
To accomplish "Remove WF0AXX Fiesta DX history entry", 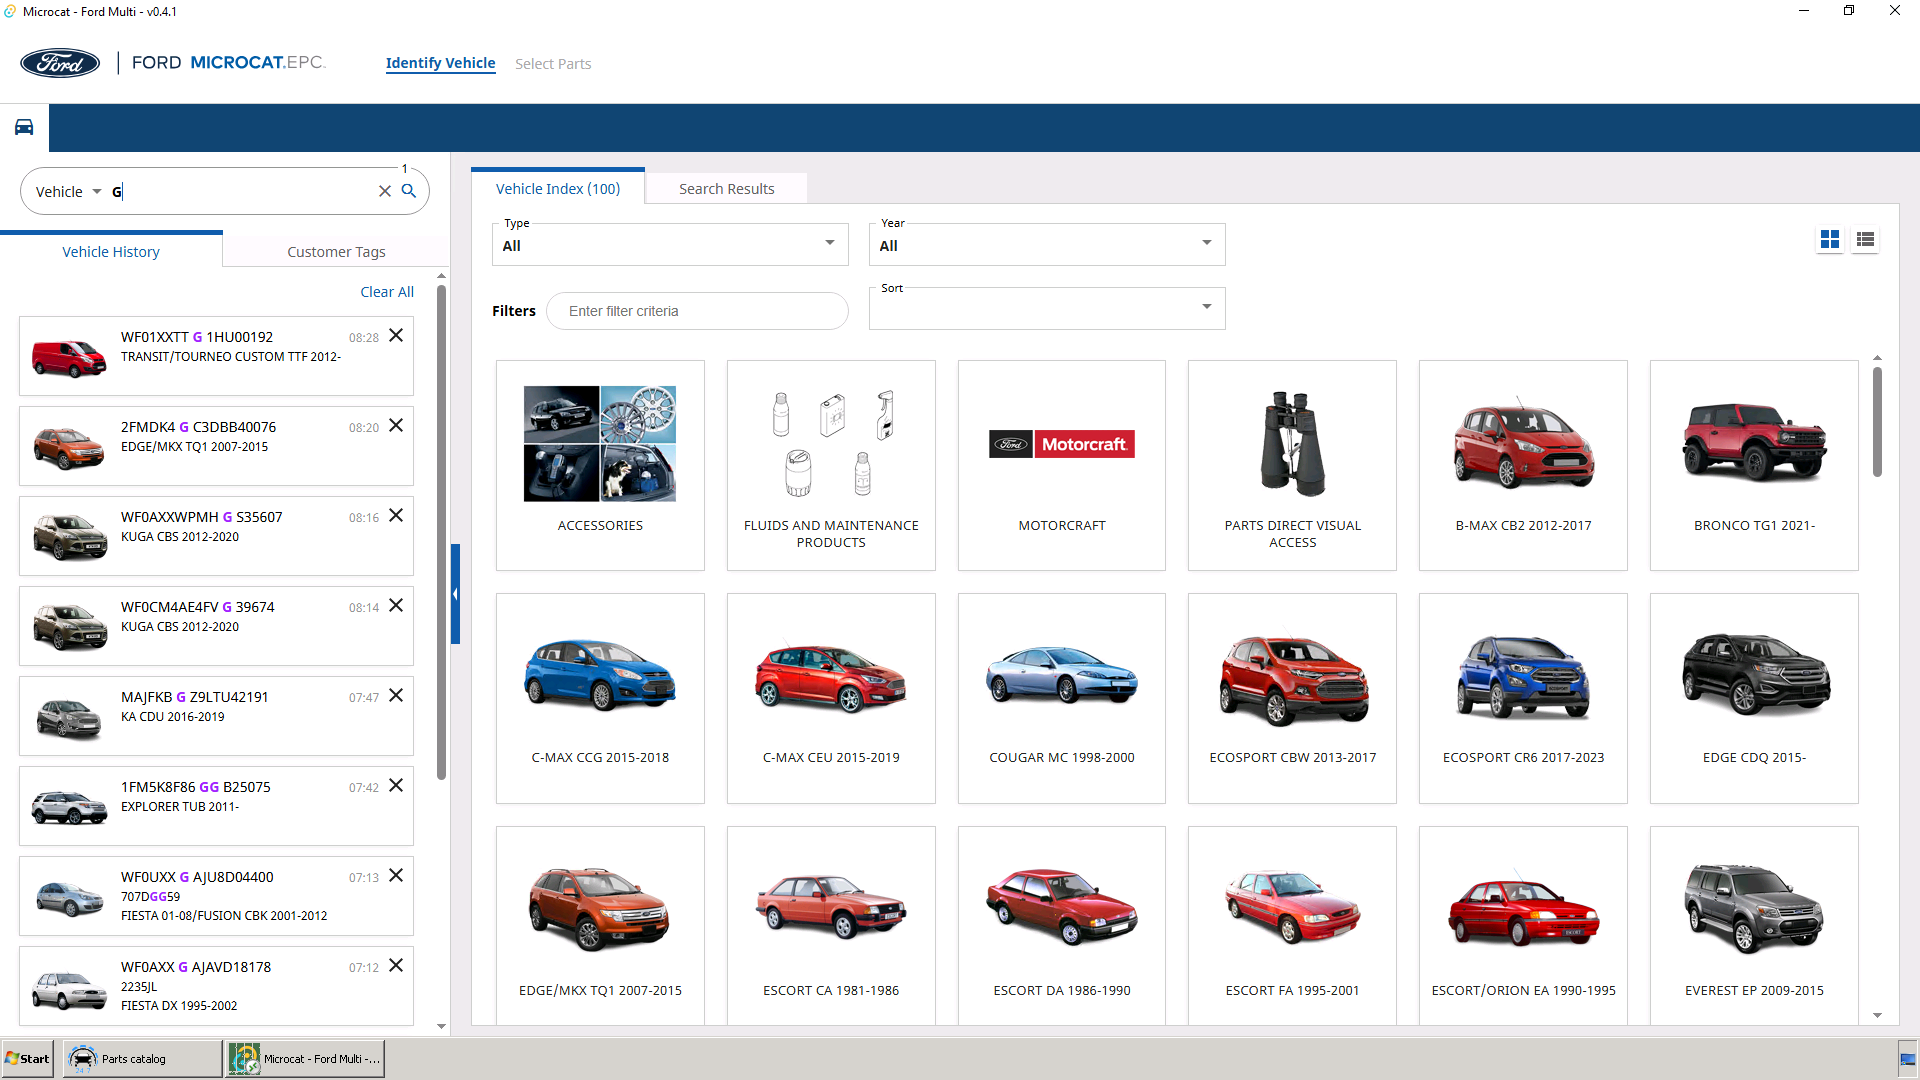I will pyautogui.click(x=396, y=965).
